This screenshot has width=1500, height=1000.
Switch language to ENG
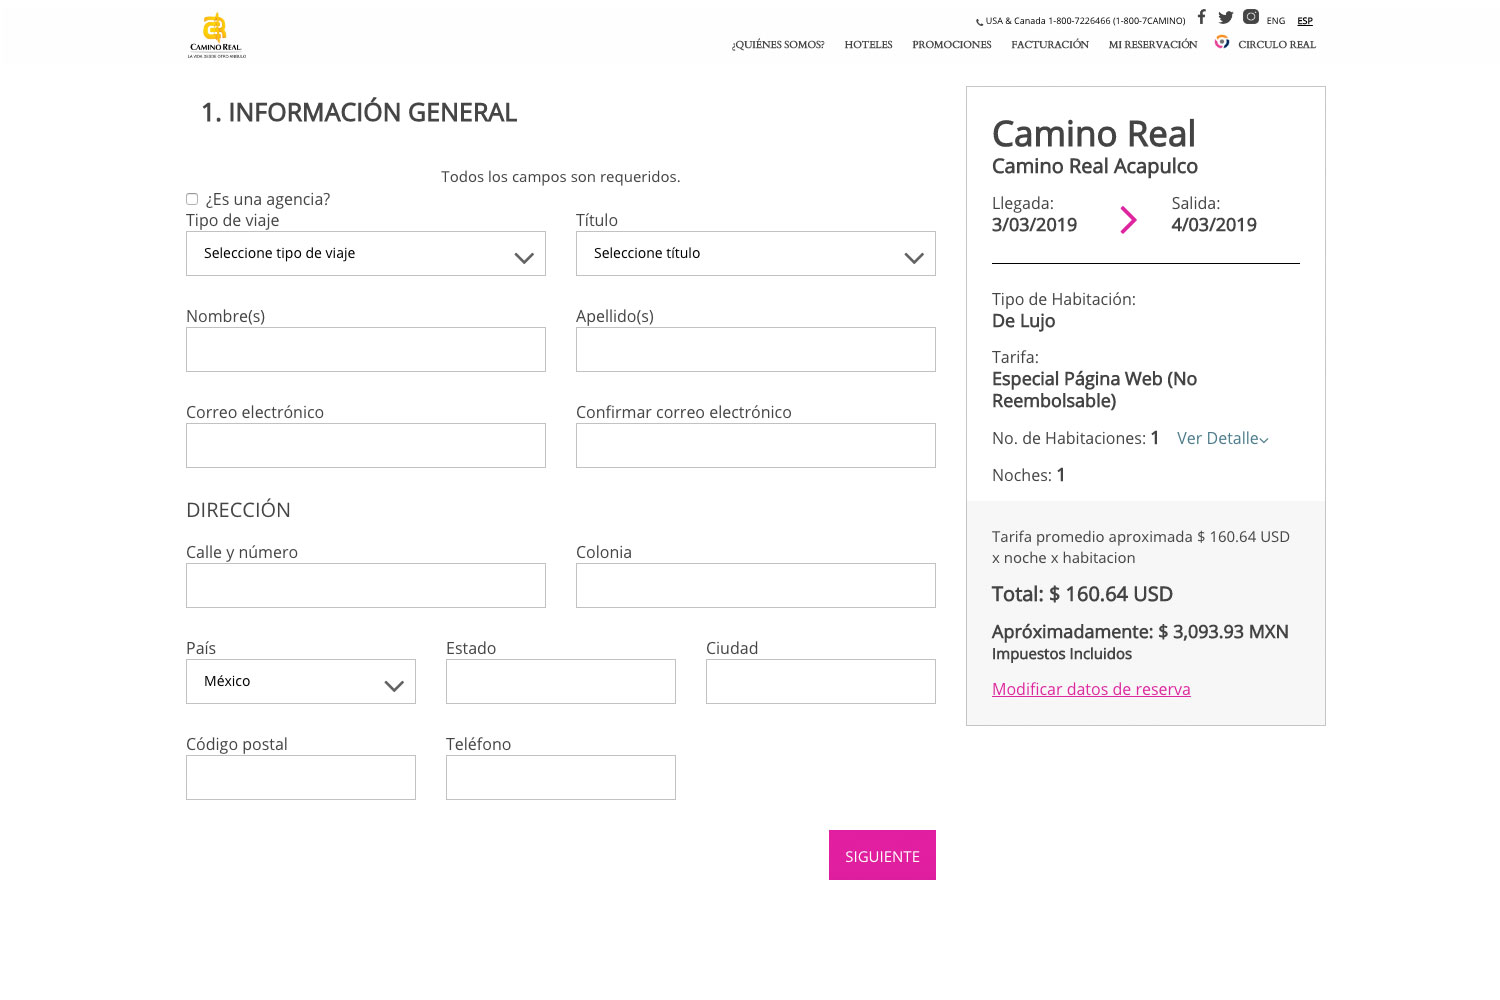pyautogui.click(x=1275, y=21)
